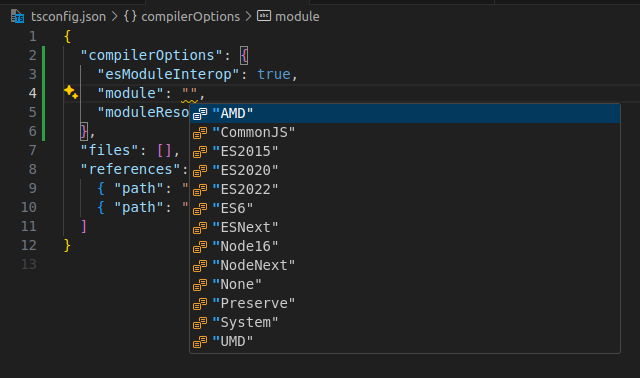640x378 pixels.
Task: Click the enum icon next to "CommonJS" suggestion
Action: 200,133
